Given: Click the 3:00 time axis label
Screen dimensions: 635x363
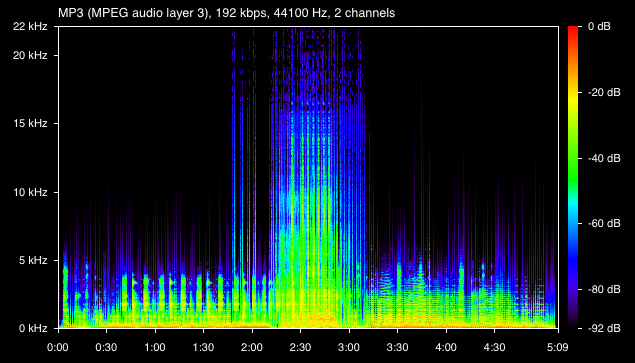Looking at the screenshot, I should (349, 348).
